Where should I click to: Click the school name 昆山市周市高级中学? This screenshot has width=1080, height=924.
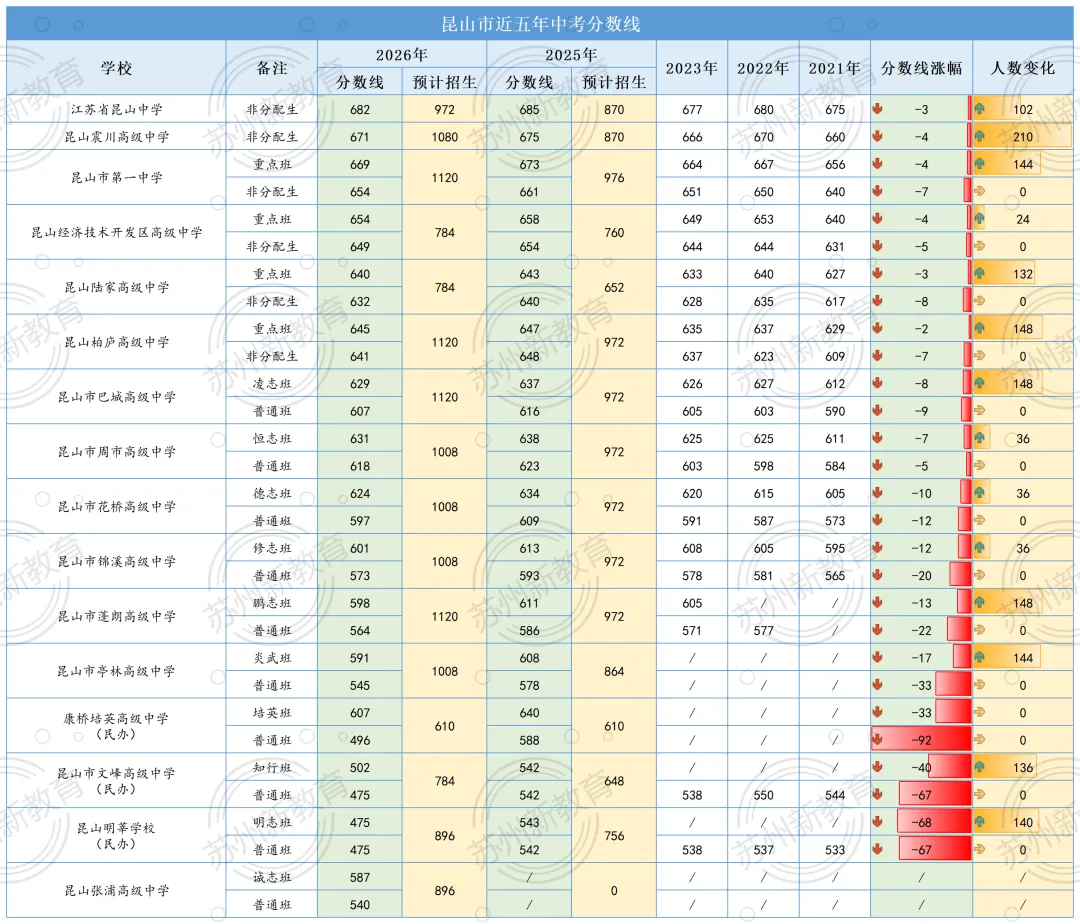[116, 452]
